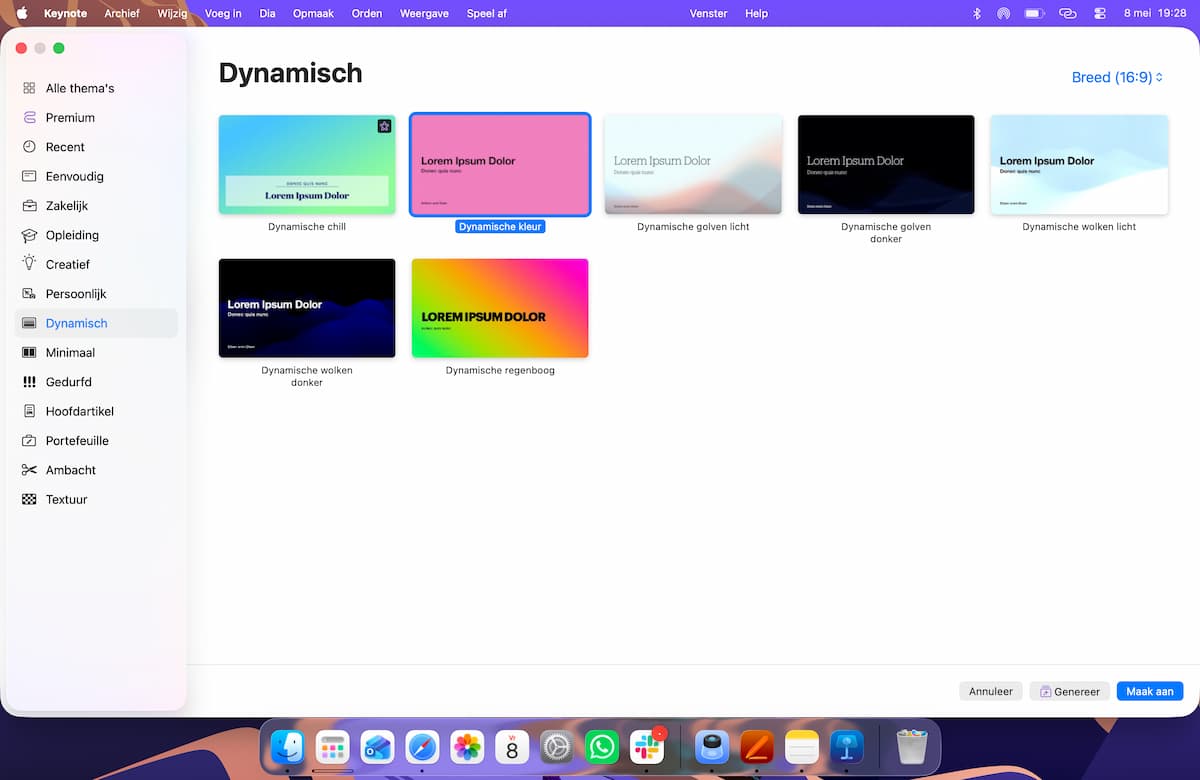Open the Dia menu

[x=267, y=13]
